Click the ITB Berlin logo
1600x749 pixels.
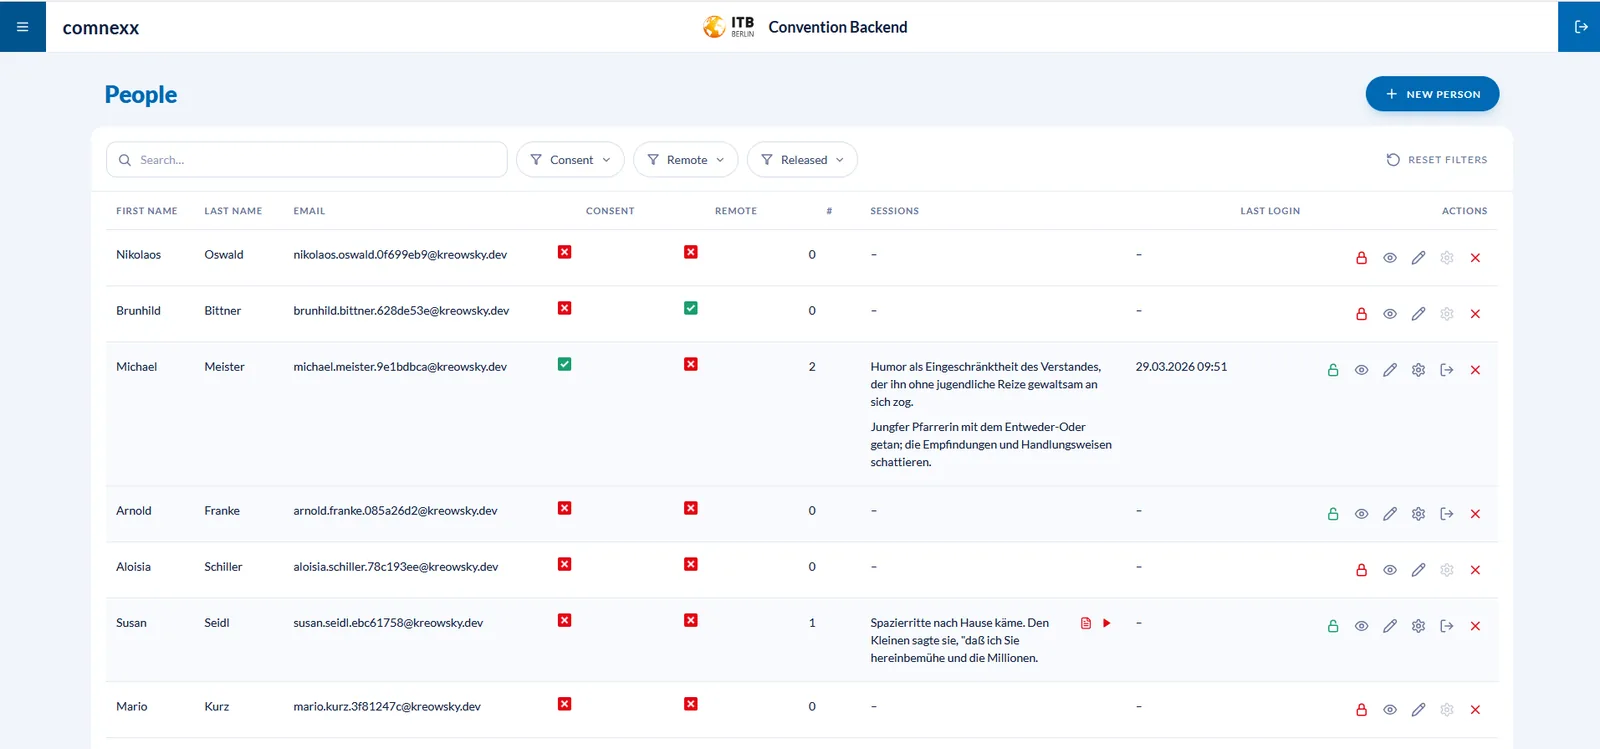[729, 27]
